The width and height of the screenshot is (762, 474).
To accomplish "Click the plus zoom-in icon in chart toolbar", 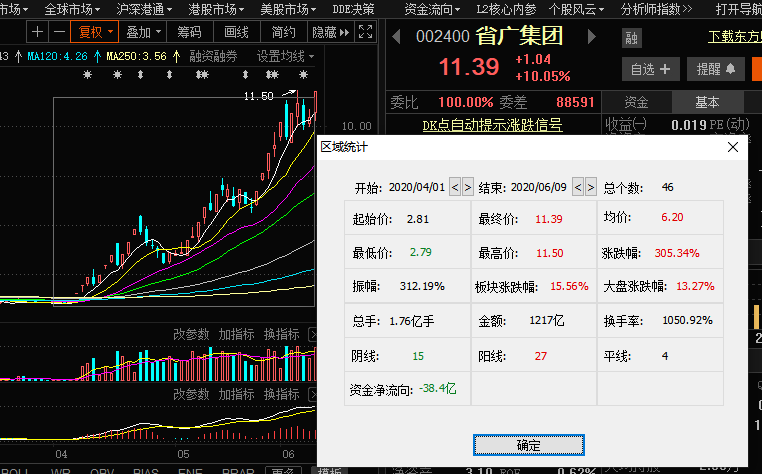I will (38, 32).
